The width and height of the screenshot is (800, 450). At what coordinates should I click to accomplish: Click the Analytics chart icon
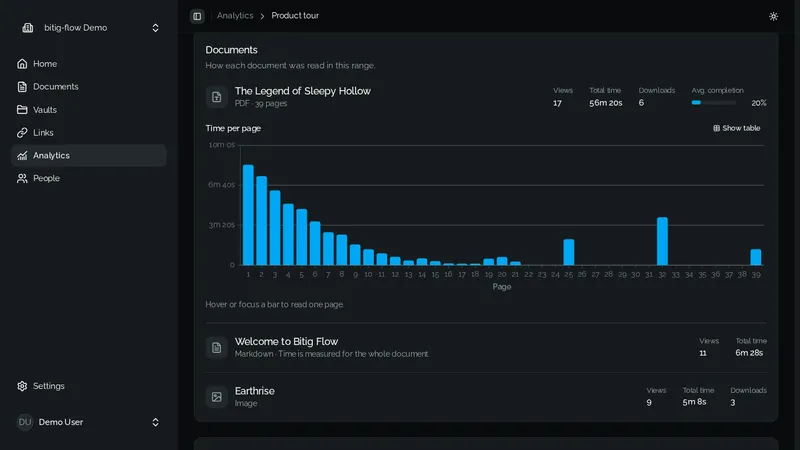tap(22, 156)
